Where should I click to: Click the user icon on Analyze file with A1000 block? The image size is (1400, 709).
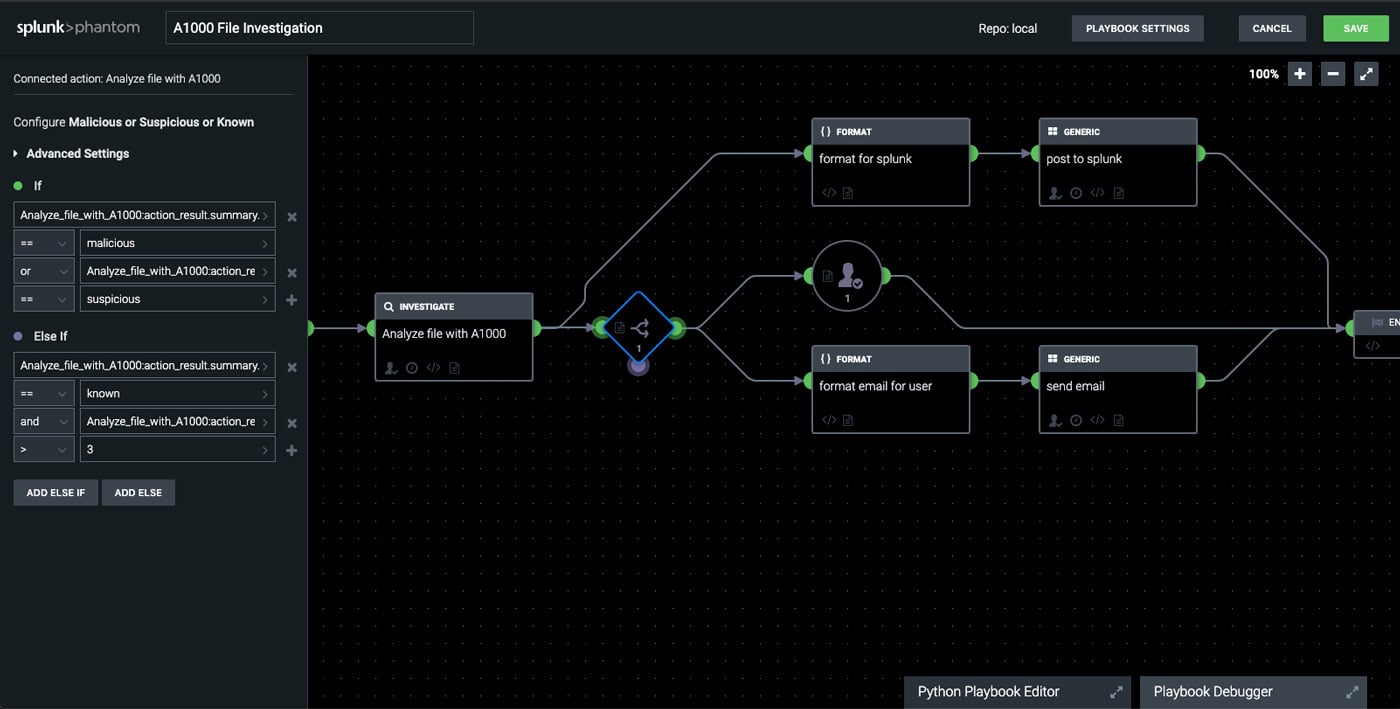[x=391, y=368]
